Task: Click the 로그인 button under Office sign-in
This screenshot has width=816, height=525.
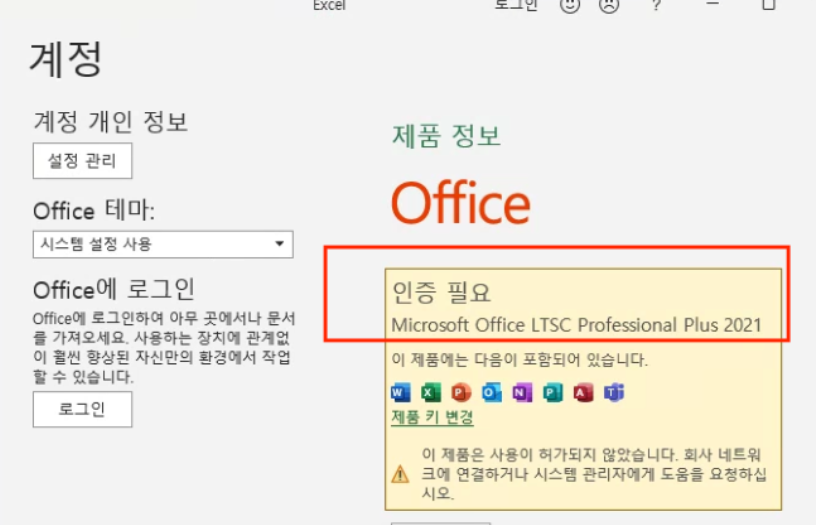Action: 82,409
